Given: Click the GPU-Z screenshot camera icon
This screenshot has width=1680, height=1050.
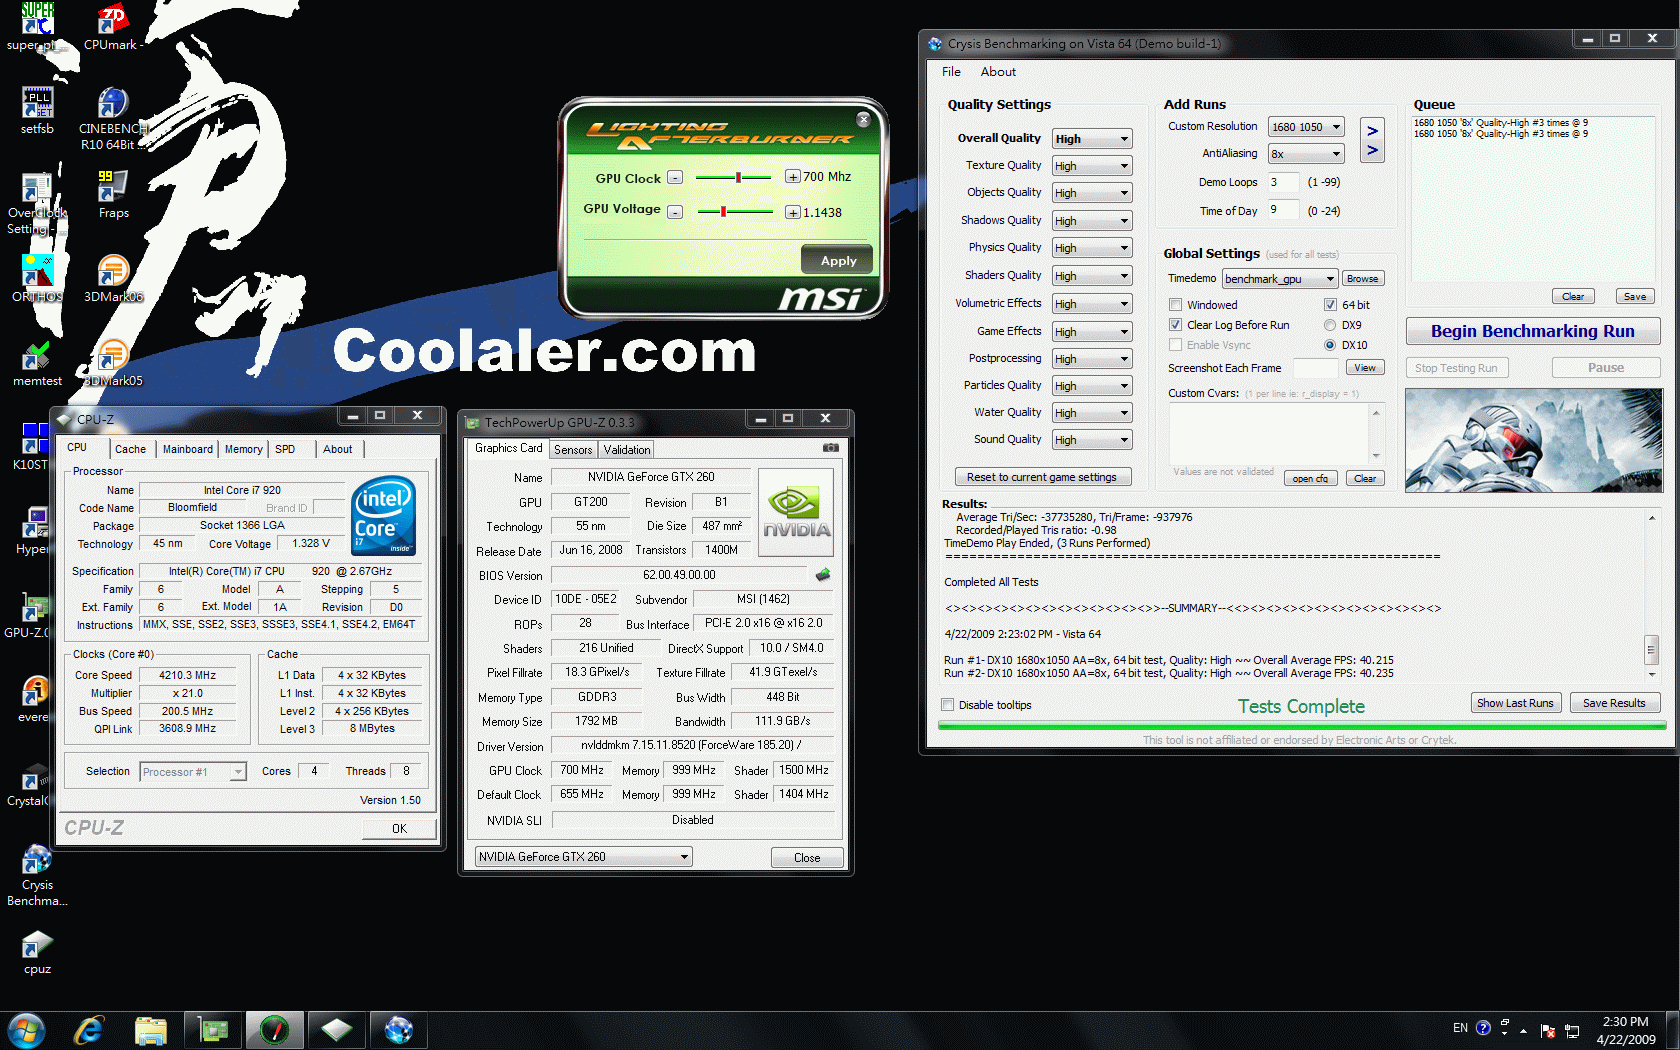Looking at the screenshot, I should point(830,448).
